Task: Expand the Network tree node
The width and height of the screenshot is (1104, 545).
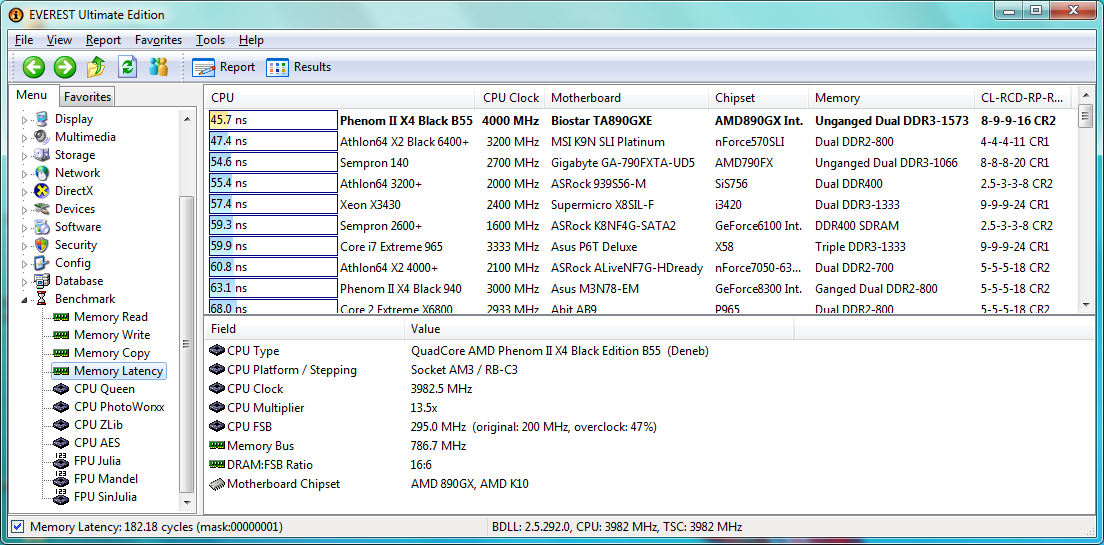Action: (x=25, y=173)
